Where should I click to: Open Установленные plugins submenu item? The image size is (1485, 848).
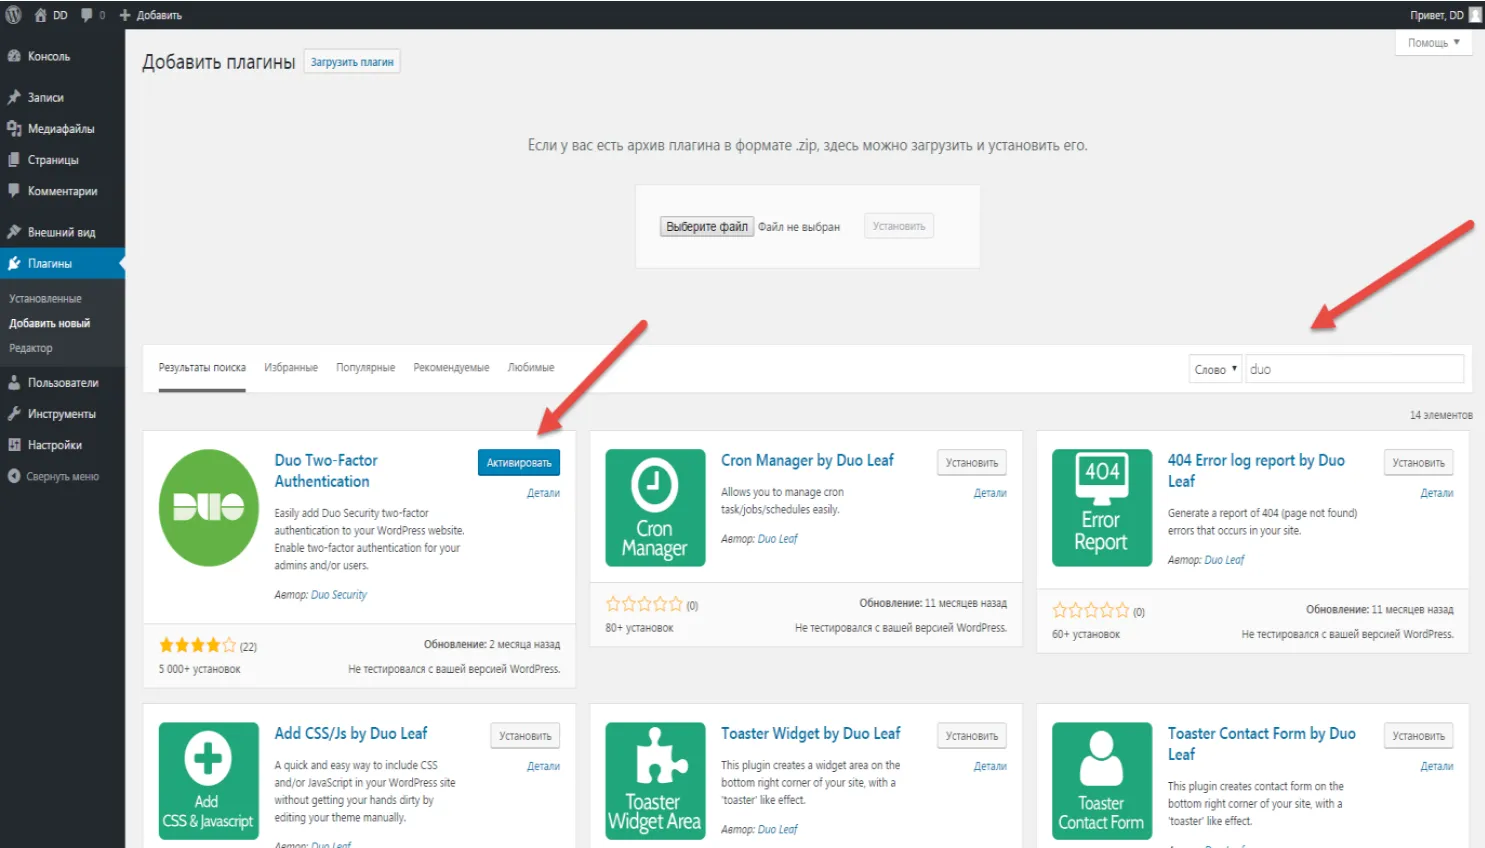pyautogui.click(x=46, y=298)
